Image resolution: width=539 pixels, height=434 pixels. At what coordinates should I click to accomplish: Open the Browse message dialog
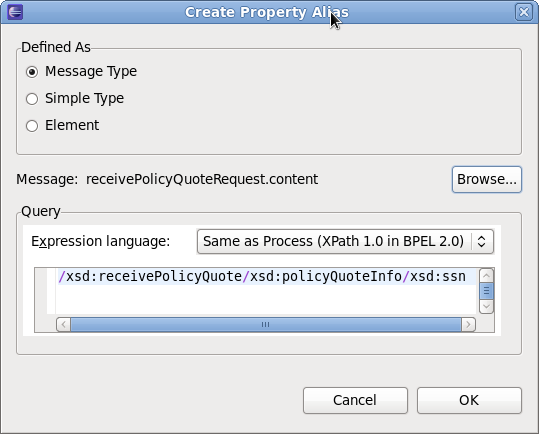(487, 179)
